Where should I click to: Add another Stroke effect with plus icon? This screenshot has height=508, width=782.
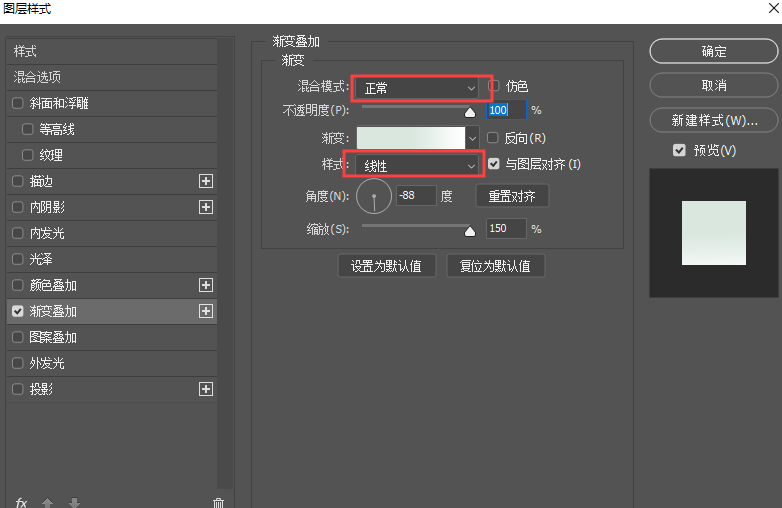point(206,181)
